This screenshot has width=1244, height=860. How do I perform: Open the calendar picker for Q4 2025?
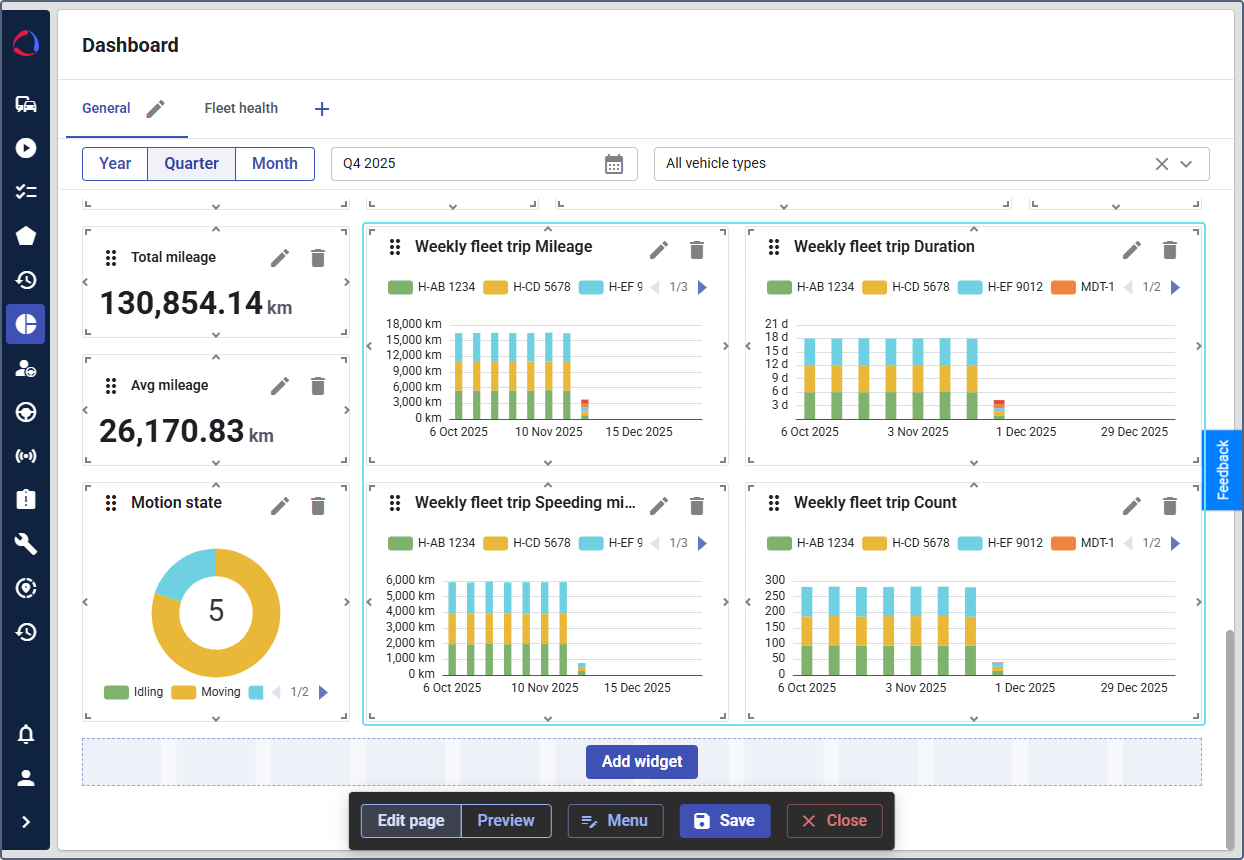[614, 164]
